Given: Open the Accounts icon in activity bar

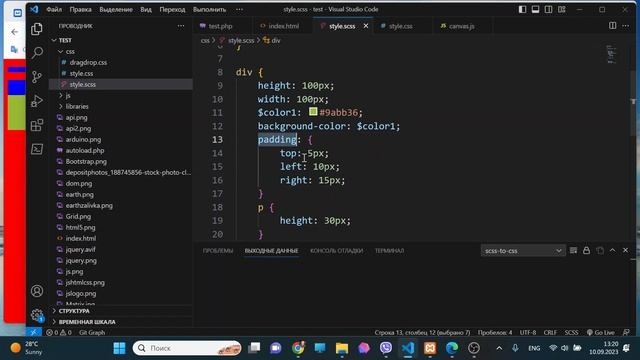Looking at the screenshot, I should pyautogui.click(x=37, y=291).
